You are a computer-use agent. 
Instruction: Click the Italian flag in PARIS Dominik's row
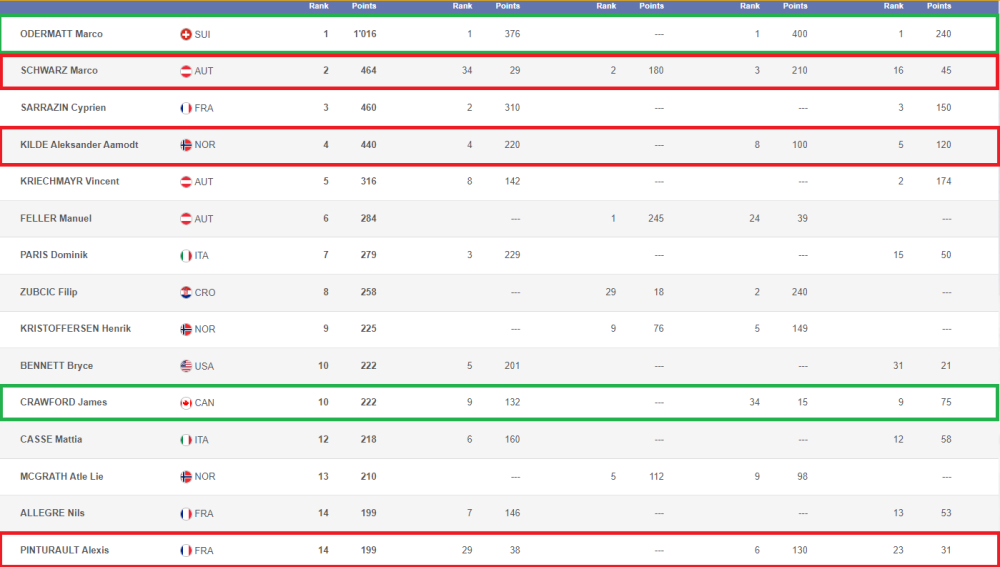pyautogui.click(x=186, y=256)
